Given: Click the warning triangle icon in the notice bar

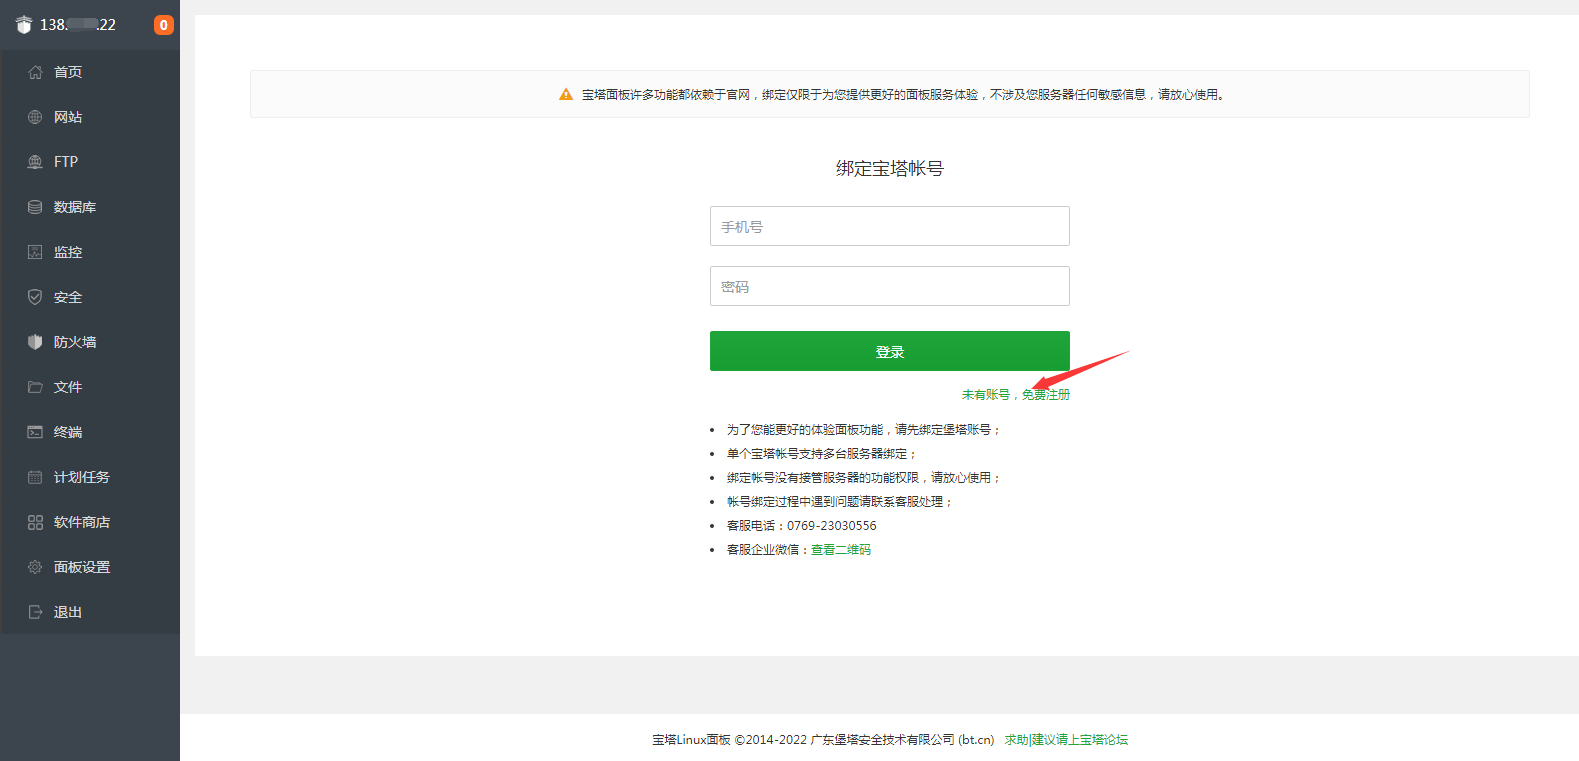Looking at the screenshot, I should click(x=566, y=94).
